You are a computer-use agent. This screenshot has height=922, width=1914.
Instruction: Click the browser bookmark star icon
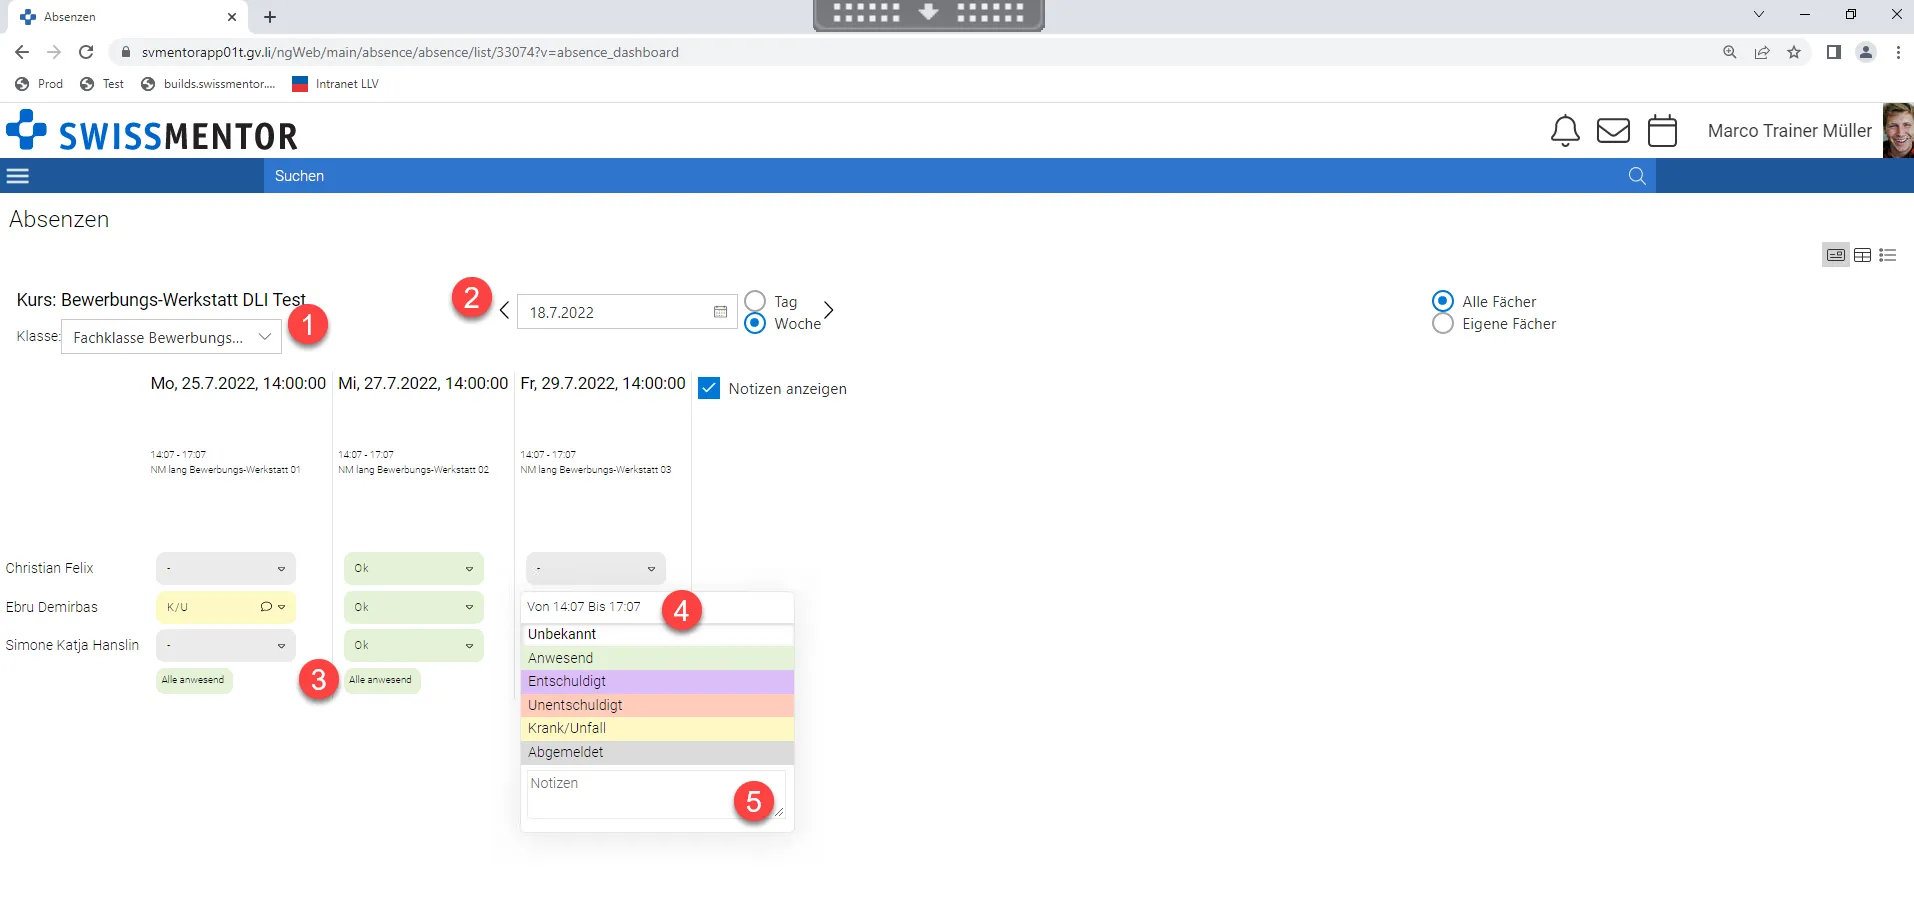pos(1794,52)
